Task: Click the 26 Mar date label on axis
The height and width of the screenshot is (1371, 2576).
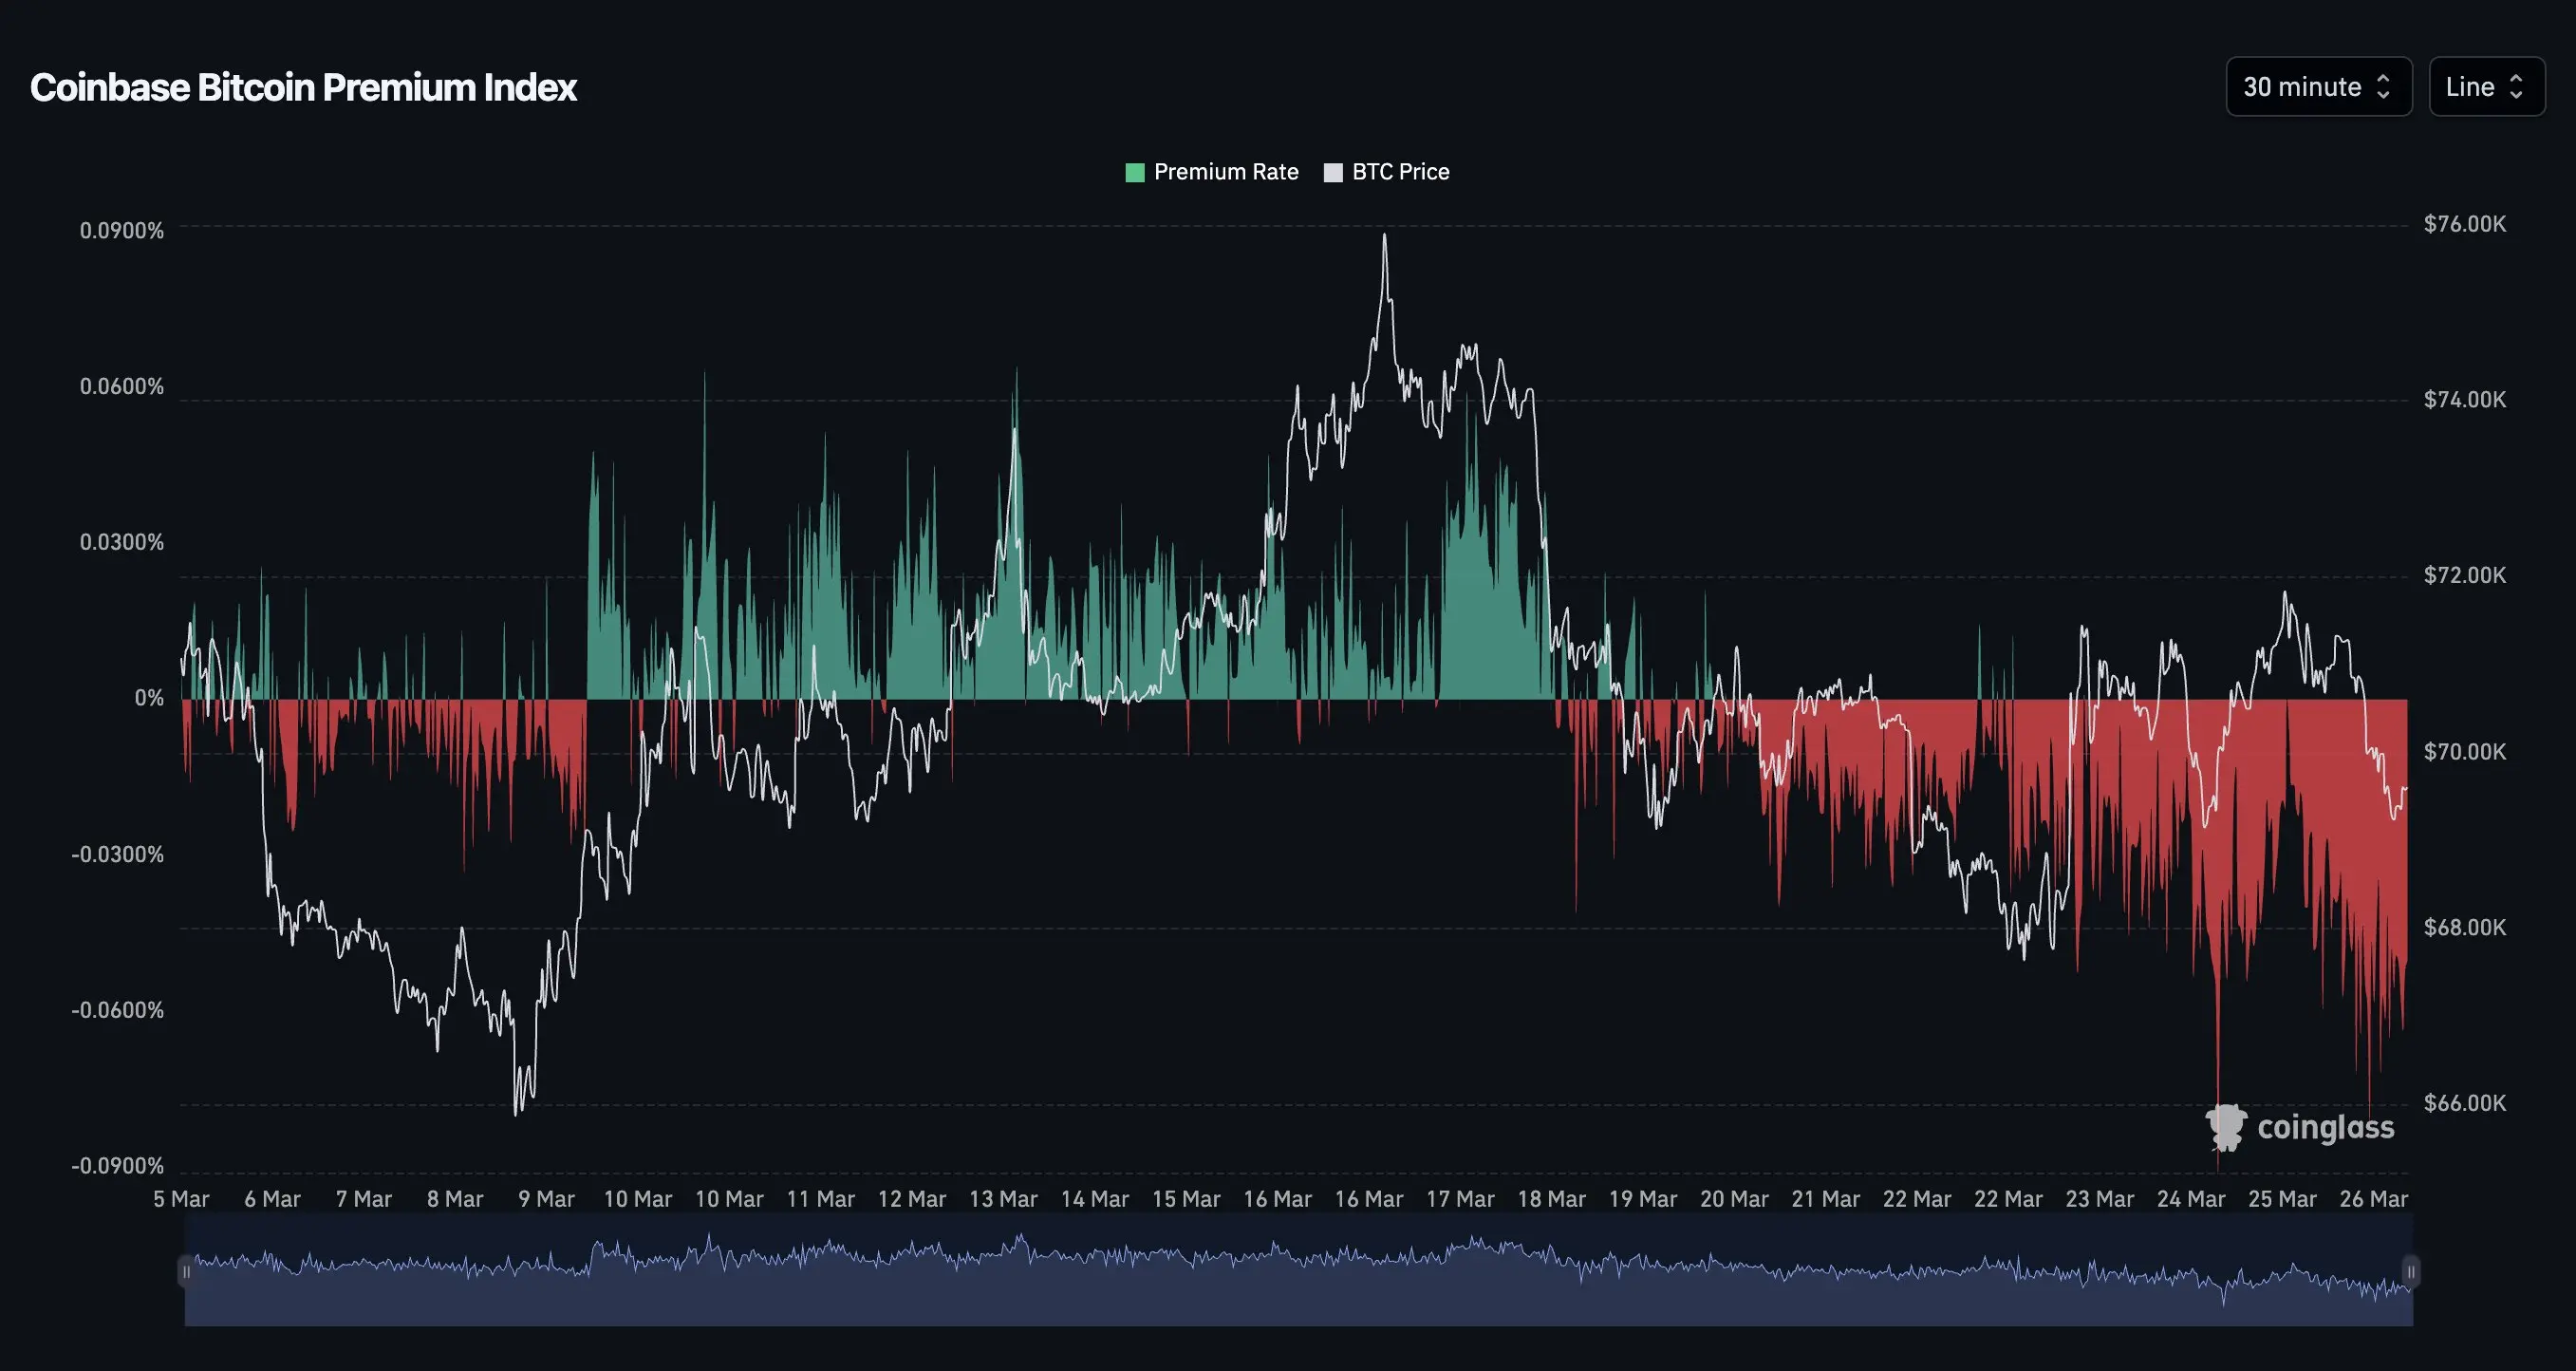Action: (x=2373, y=1198)
